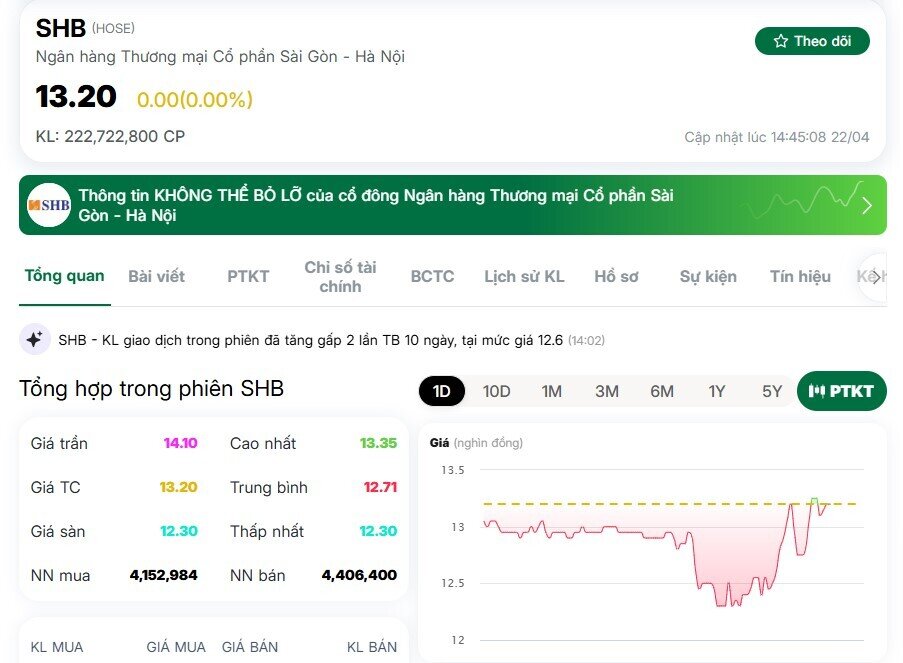Screen dimensions: 903x663
Task: Follow SHB with the Theo dõi button
Action: click(812, 41)
